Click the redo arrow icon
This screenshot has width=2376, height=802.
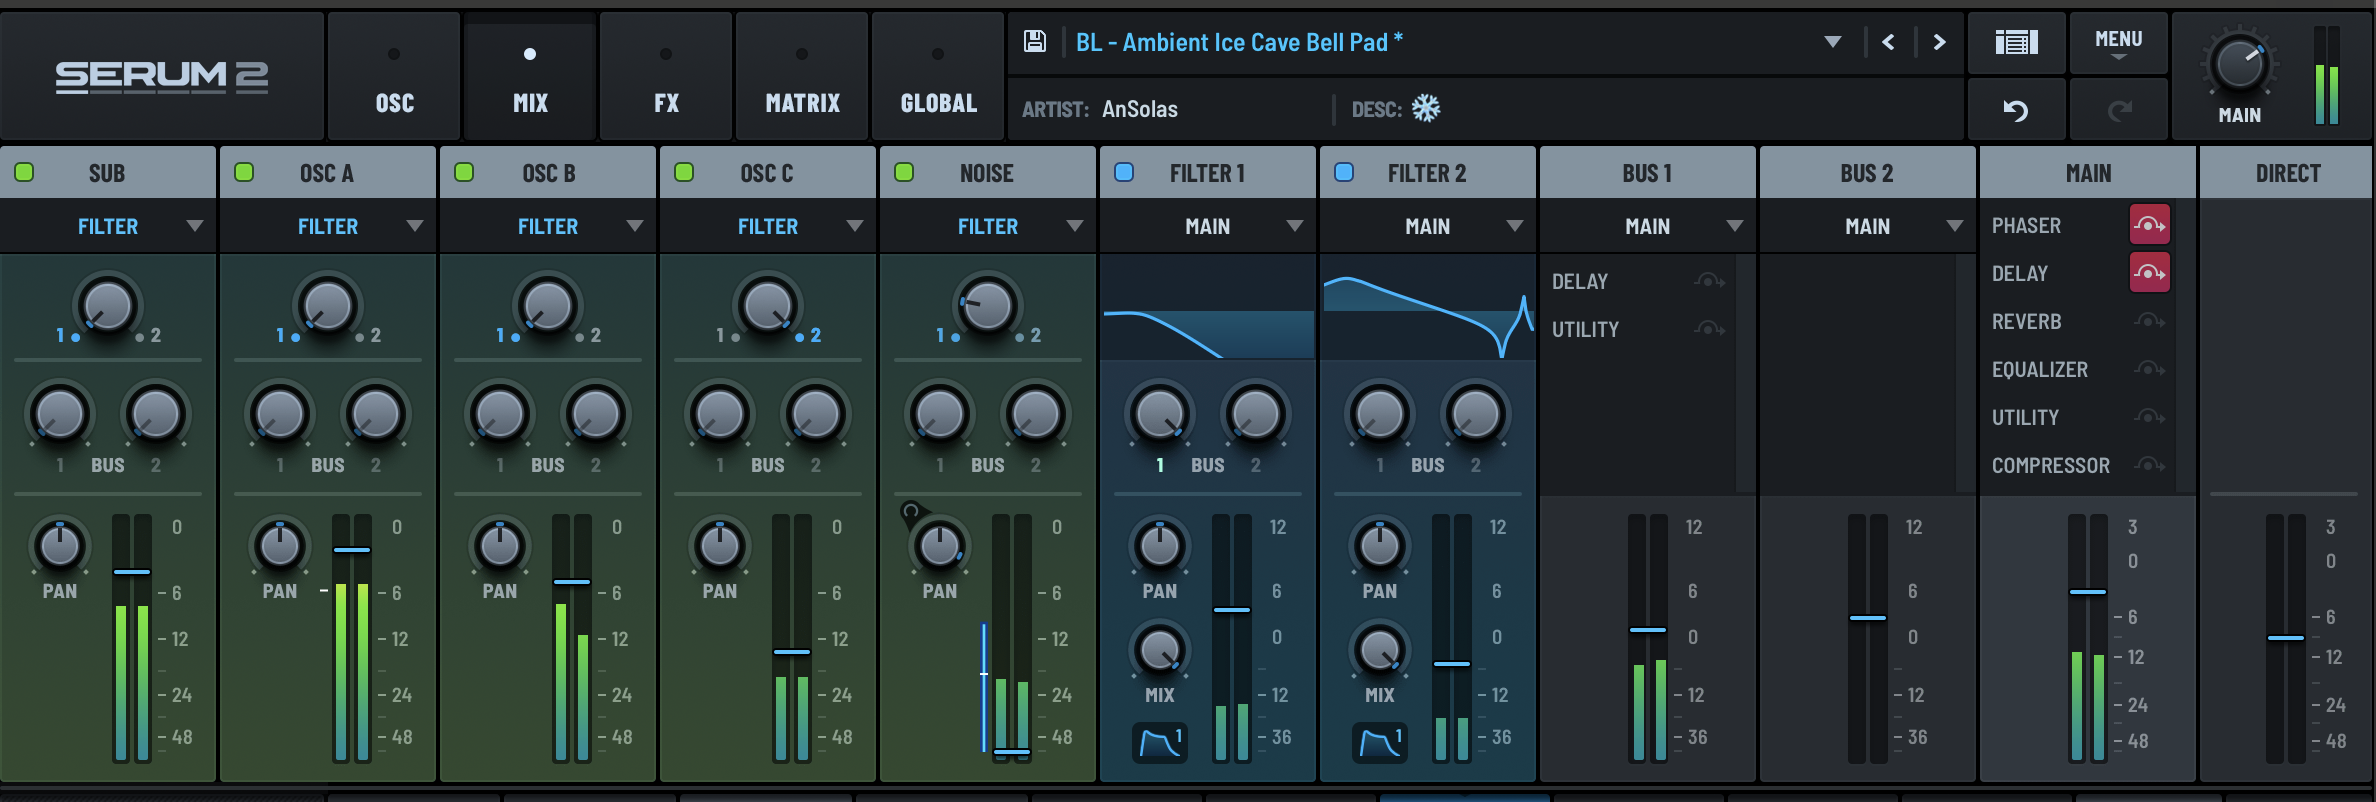[x=2118, y=110]
